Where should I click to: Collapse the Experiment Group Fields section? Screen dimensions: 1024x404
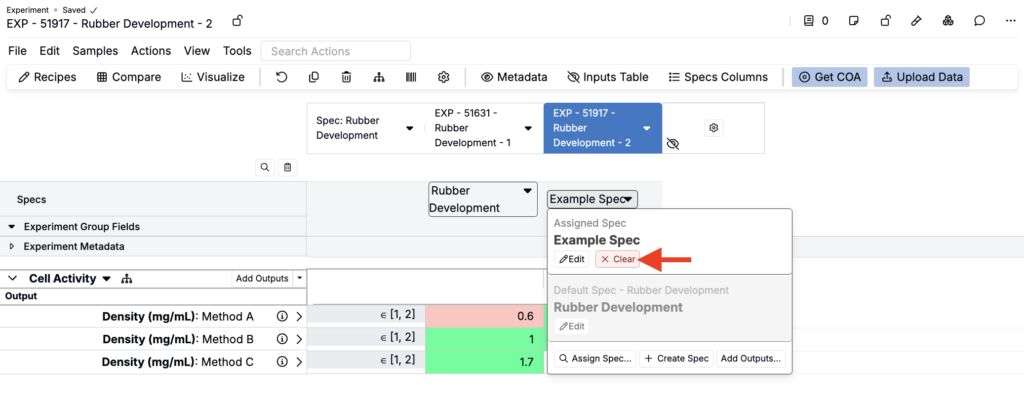coord(12,226)
